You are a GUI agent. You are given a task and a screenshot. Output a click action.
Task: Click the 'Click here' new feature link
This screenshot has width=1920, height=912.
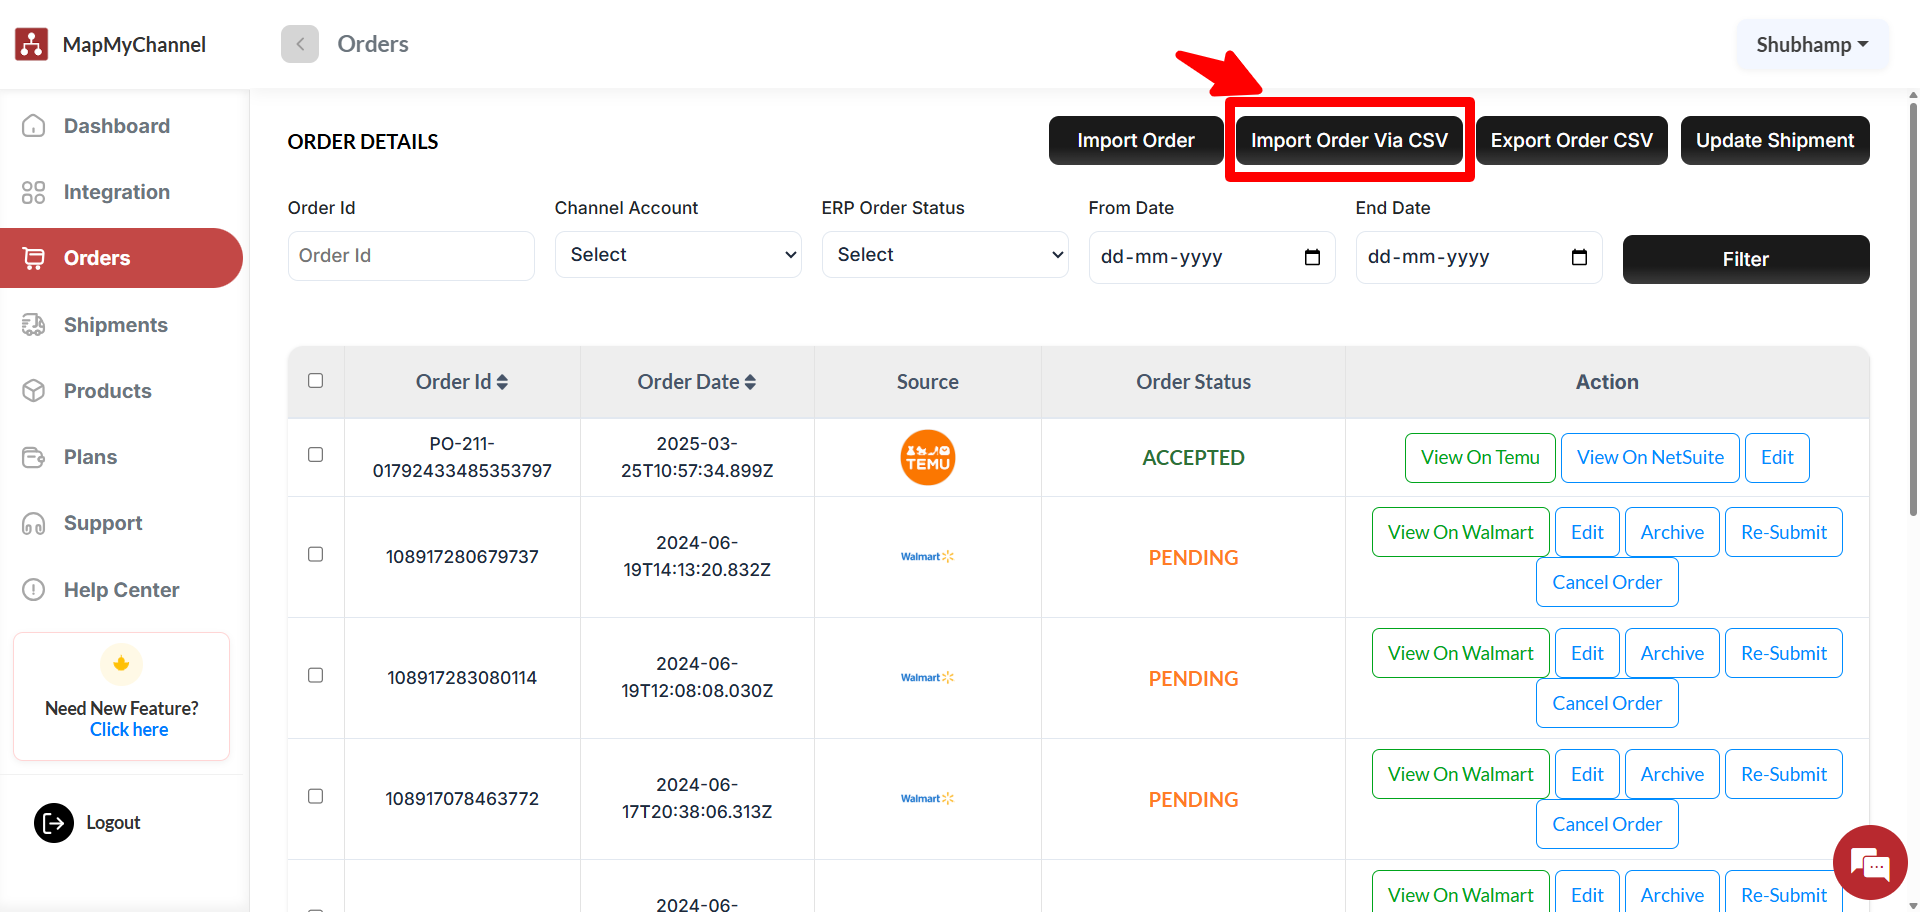[129, 730]
